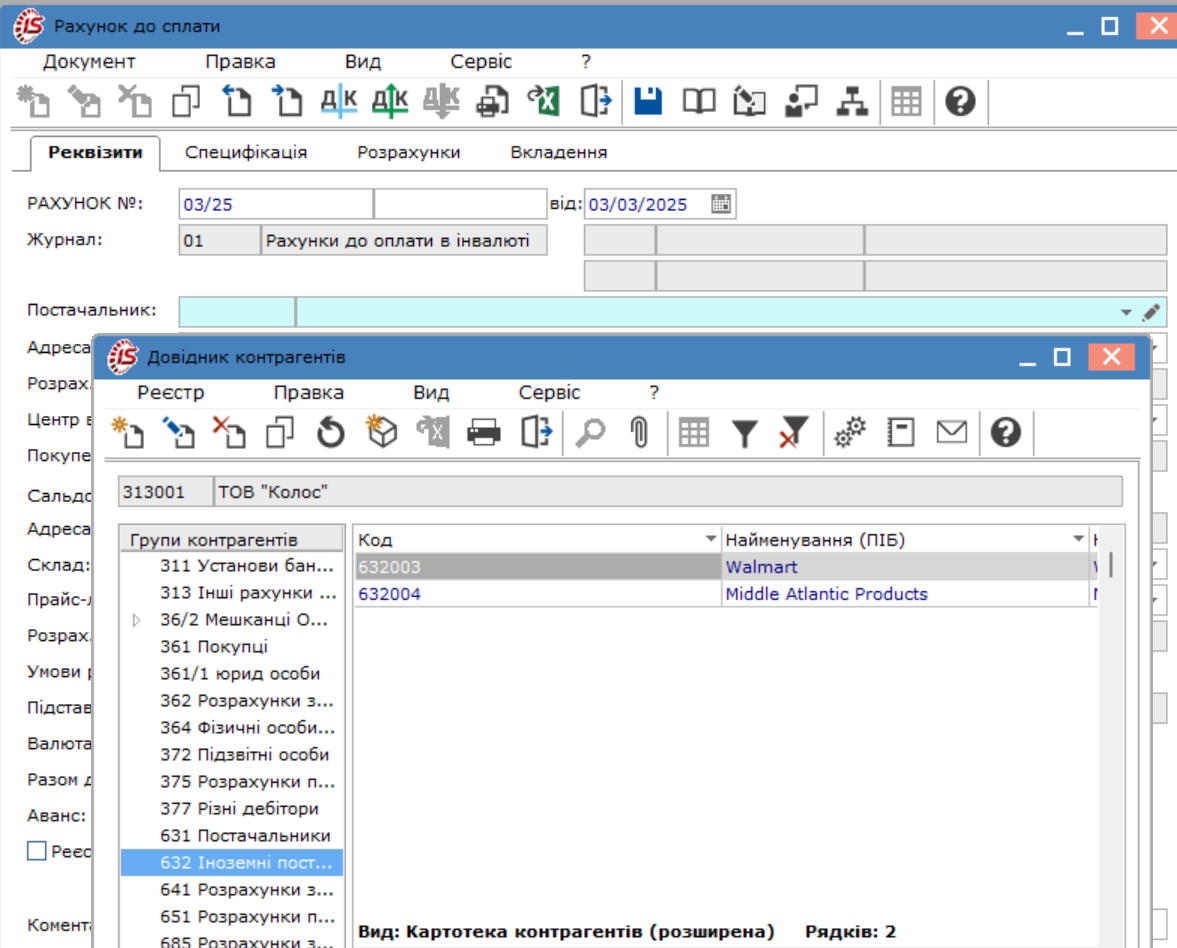The width and height of the screenshot is (1177, 948).
Task: Click the РАХУНОК № field with 03/25
Action: [x=275, y=204]
